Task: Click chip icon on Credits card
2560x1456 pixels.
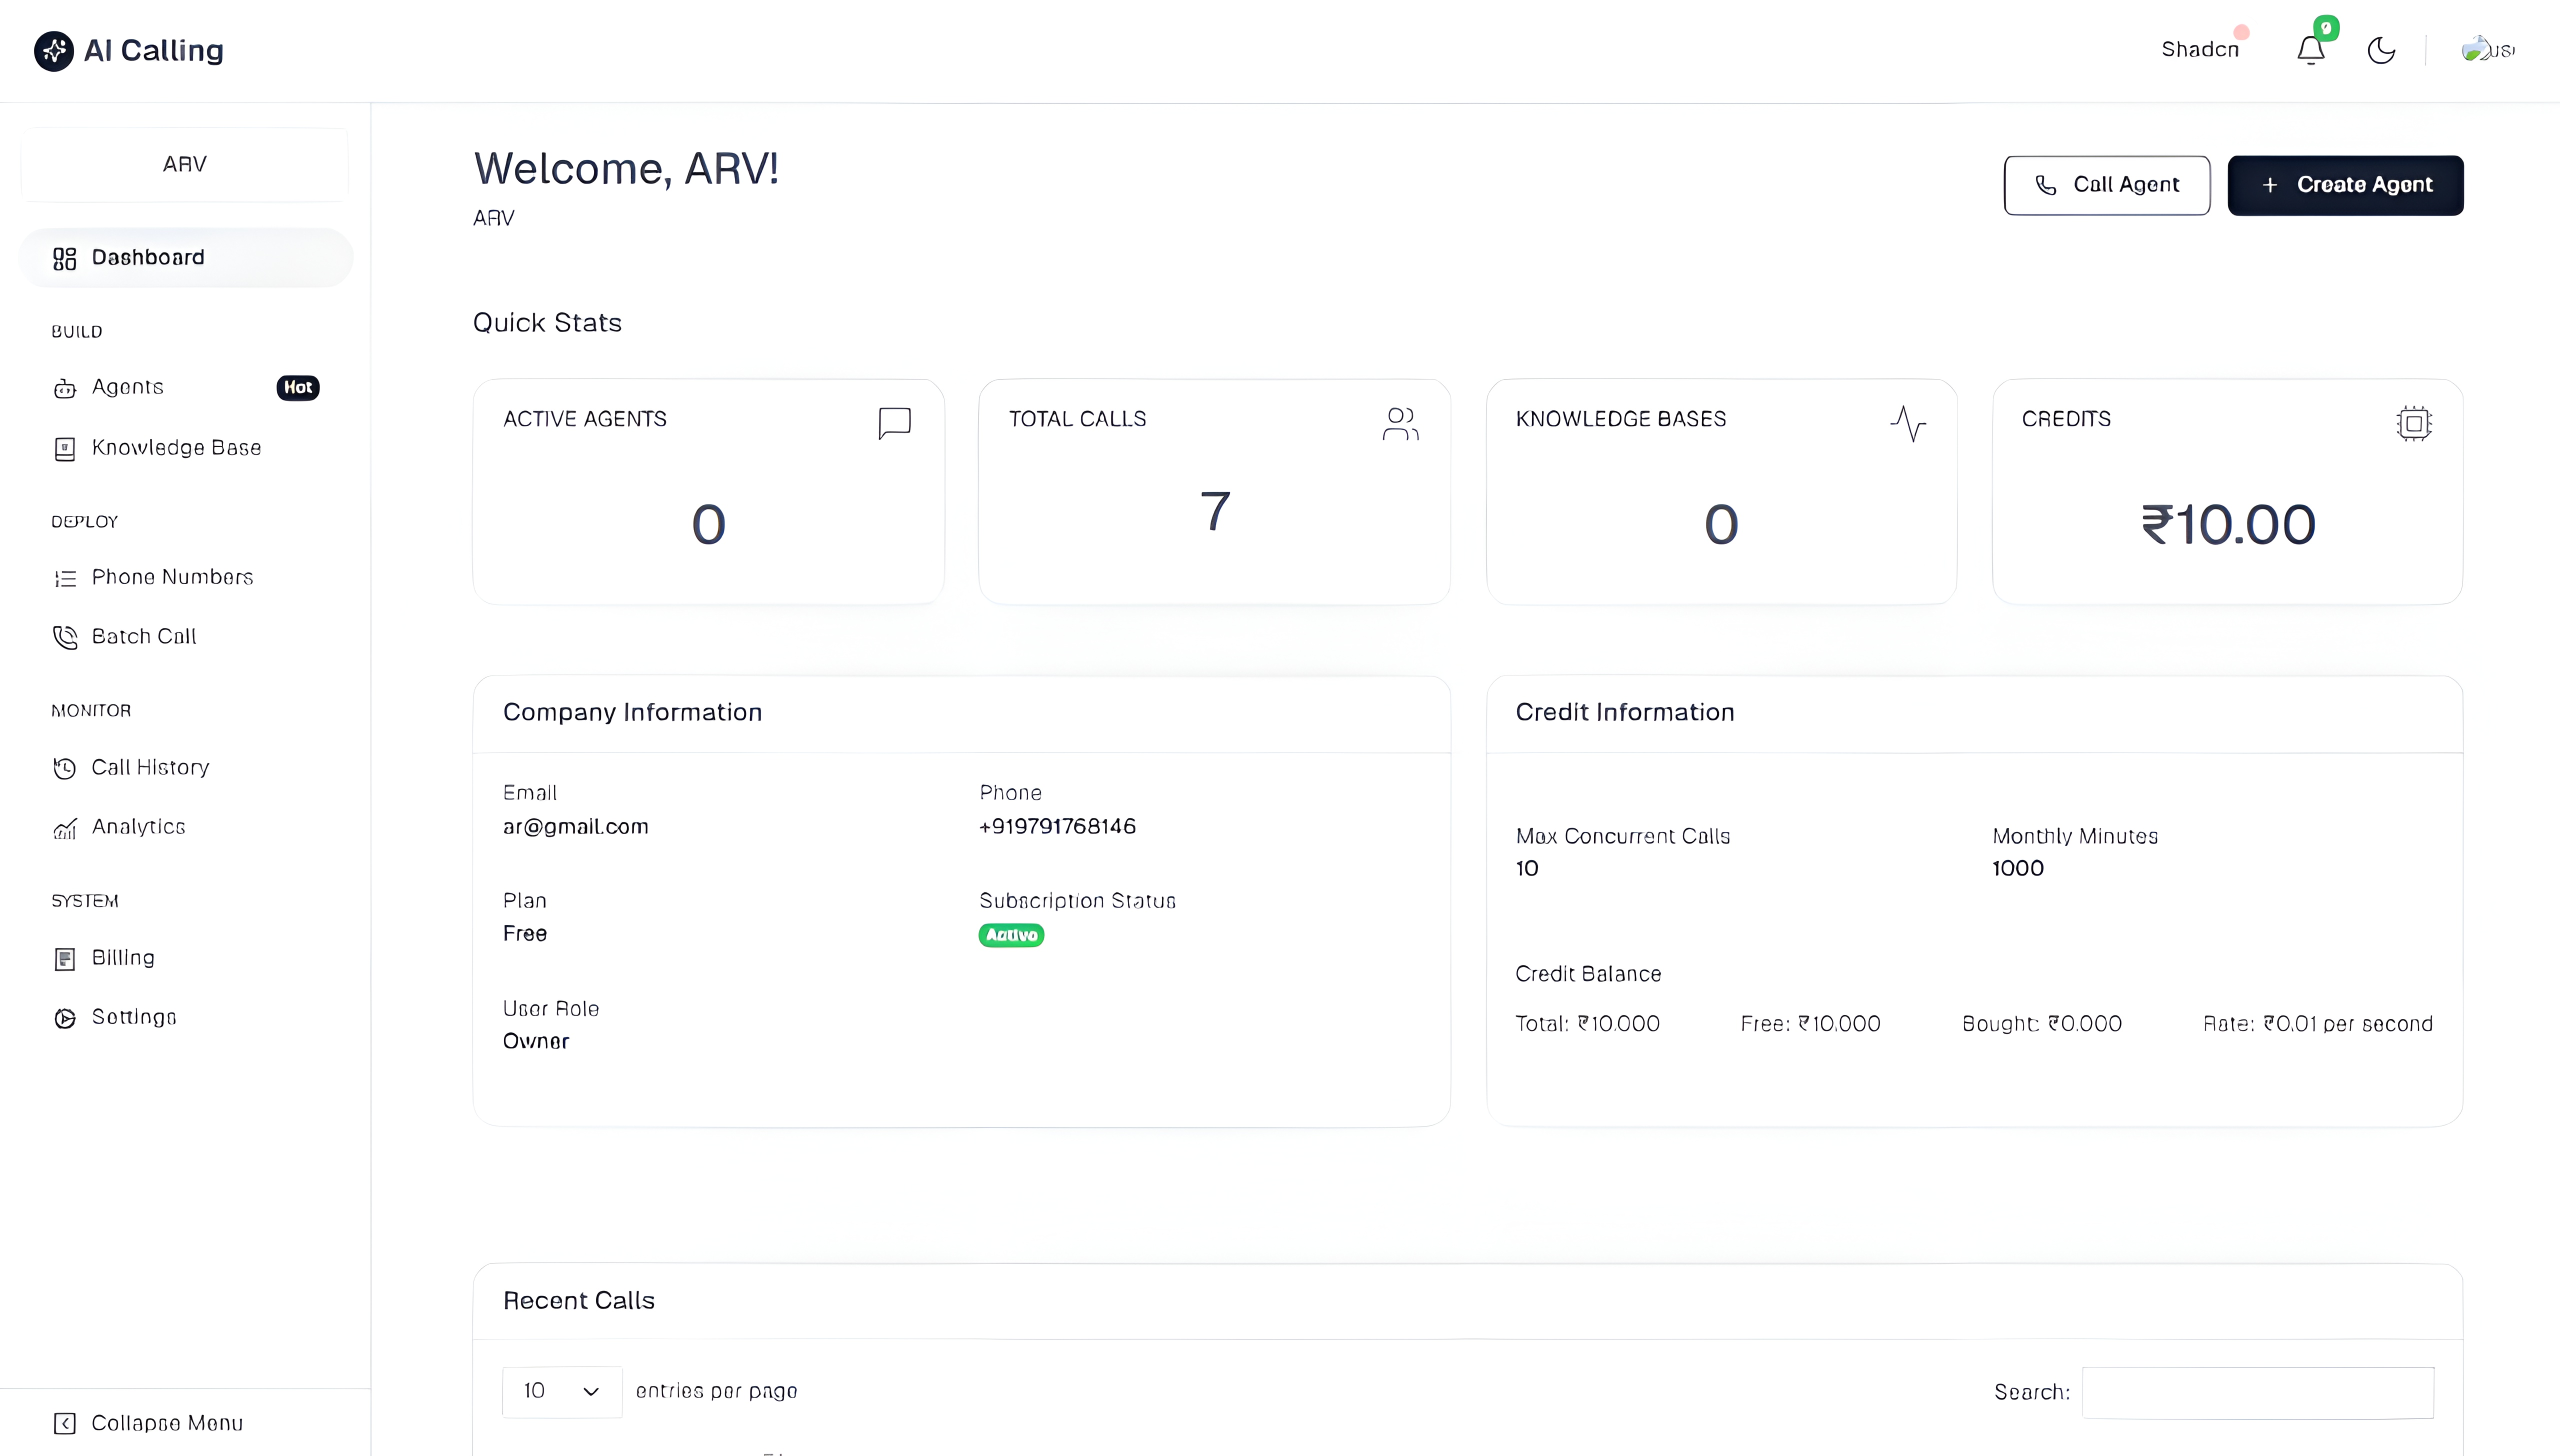Action: (2413, 423)
